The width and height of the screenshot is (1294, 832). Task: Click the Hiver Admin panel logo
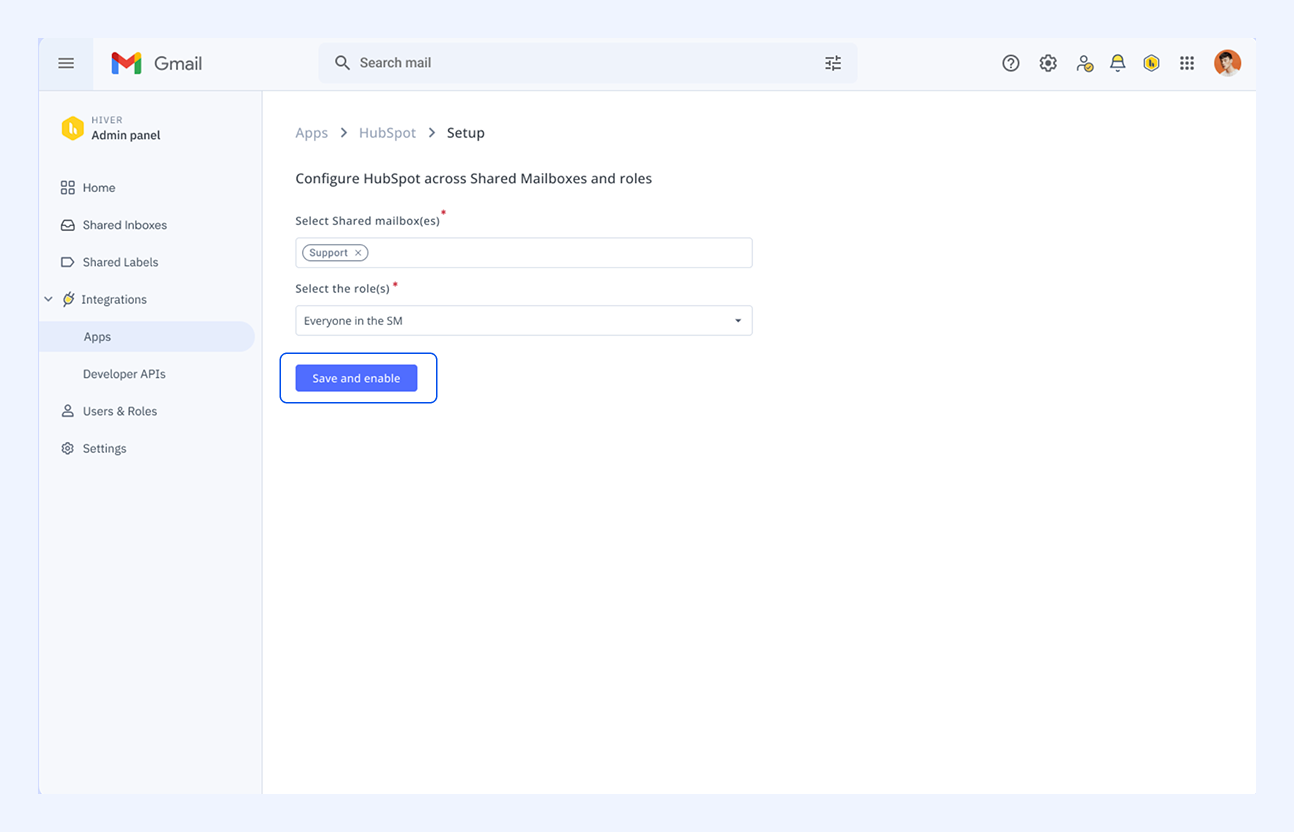pyautogui.click(x=72, y=128)
